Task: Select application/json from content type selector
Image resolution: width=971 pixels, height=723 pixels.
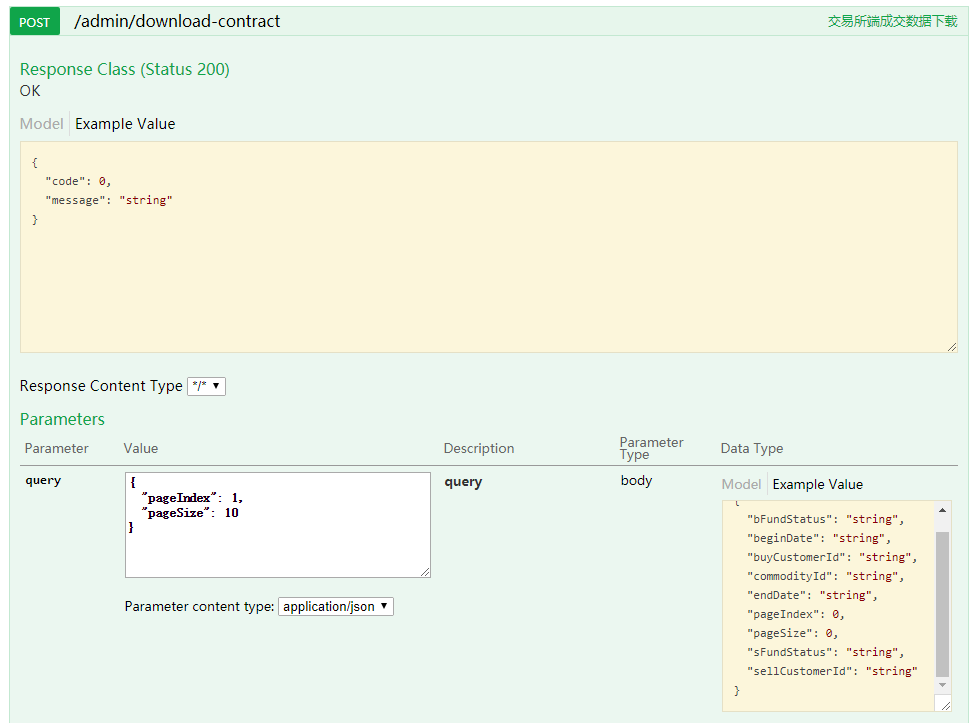Action: (x=335, y=606)
